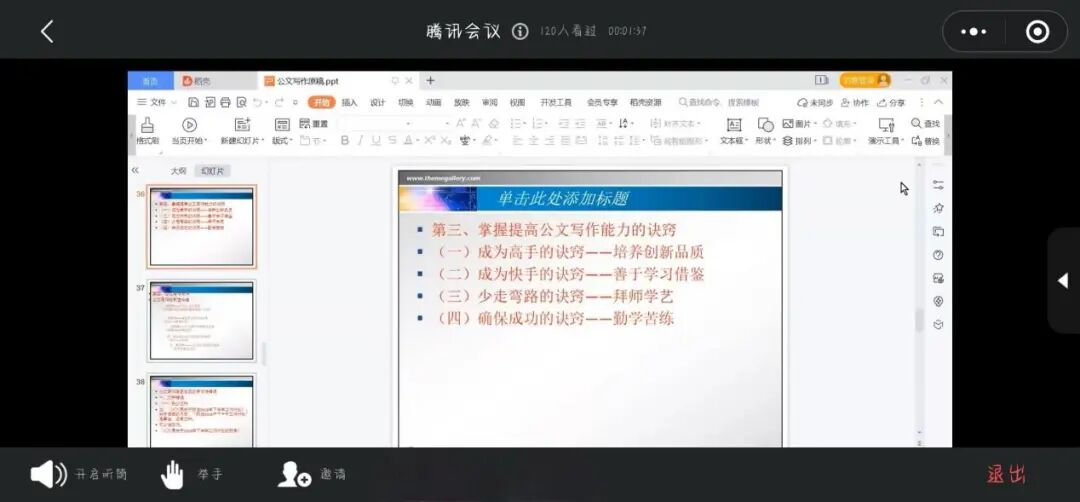Open the 演示工具 presentation tools dropdown
This screenshot has width=1080, height=502.
point(886,140)
